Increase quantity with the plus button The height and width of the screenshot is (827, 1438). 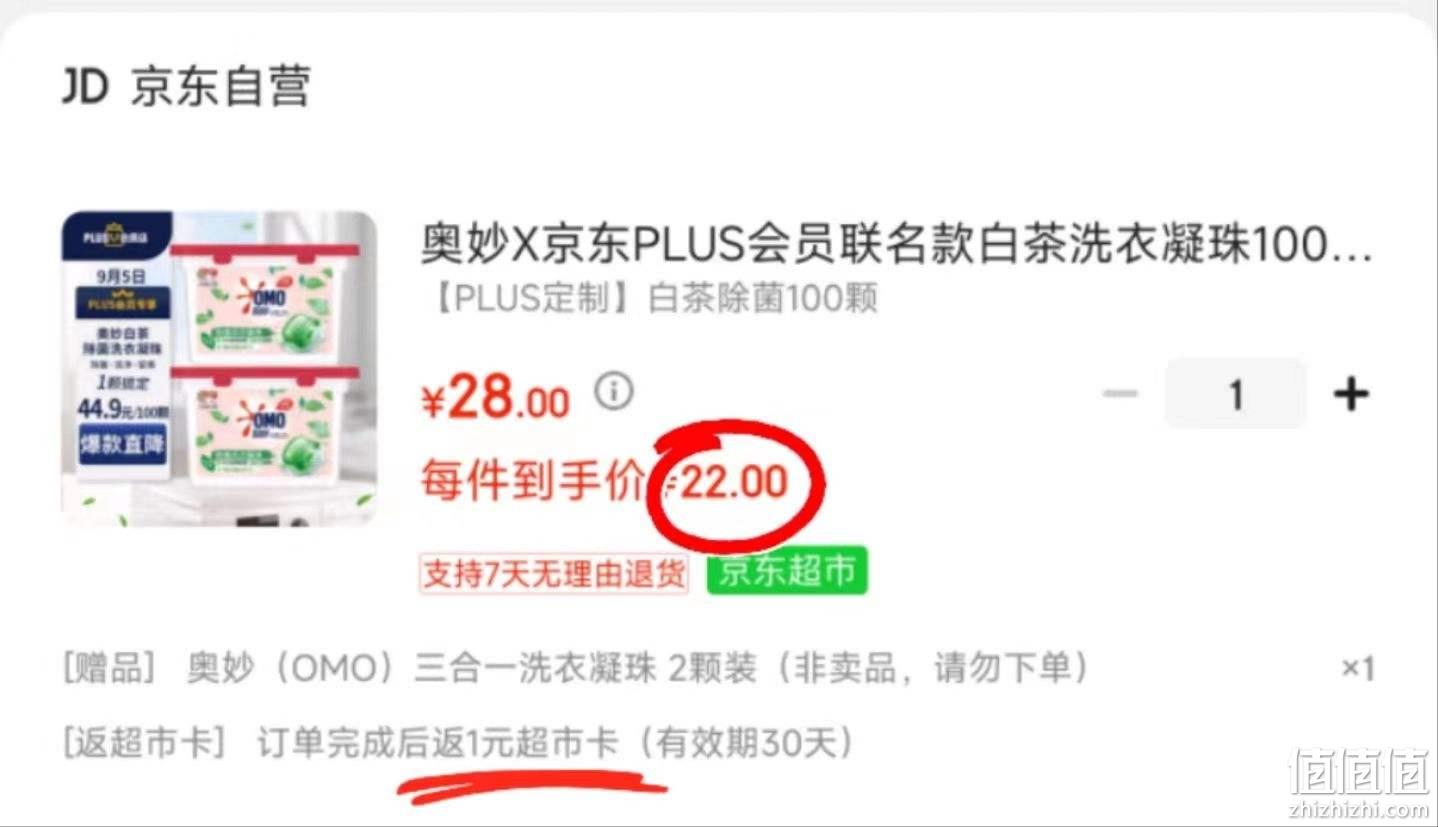click(1350, 394)
